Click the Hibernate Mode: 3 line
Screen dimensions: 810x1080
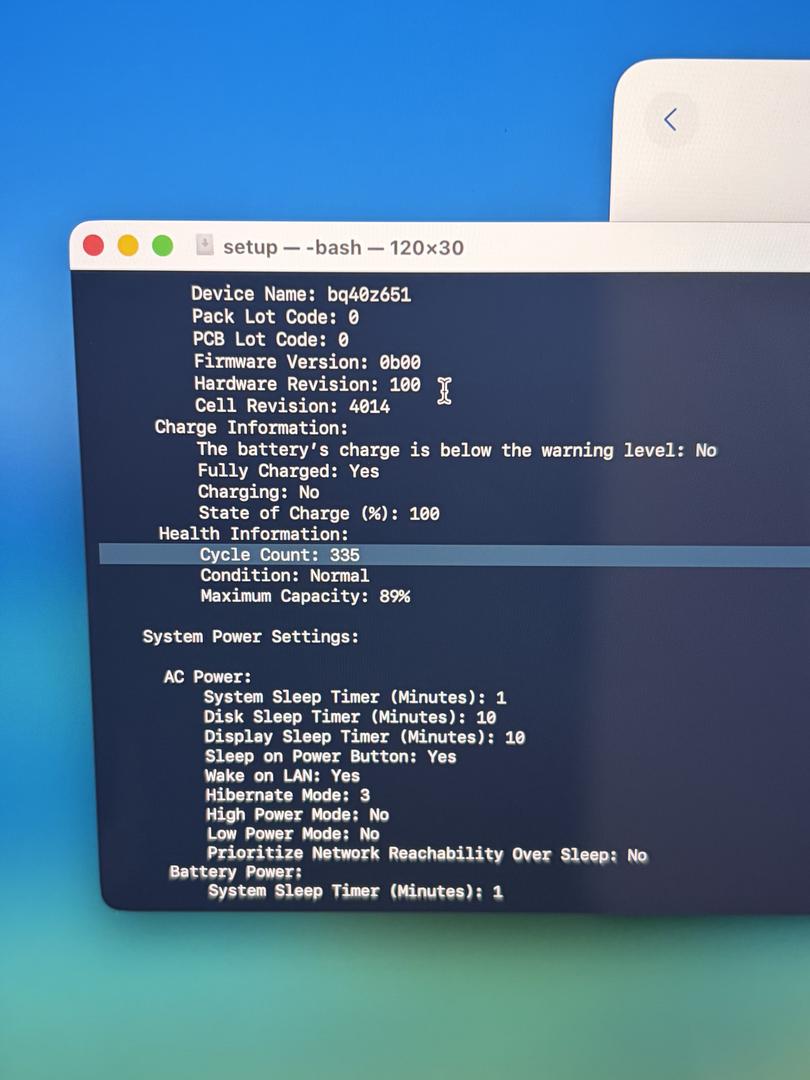pos(287,795)
